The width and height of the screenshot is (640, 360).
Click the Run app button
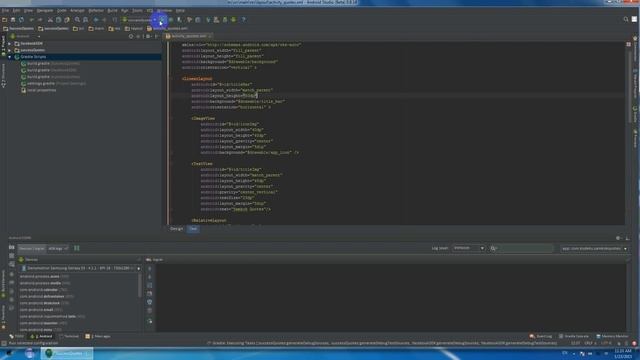(x=162, y=20)
